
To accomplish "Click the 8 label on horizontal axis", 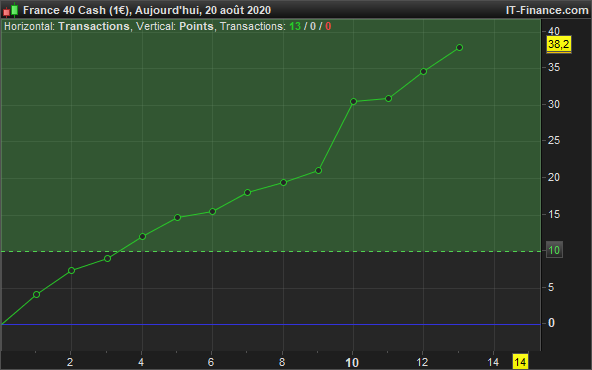I will point(282,362).
